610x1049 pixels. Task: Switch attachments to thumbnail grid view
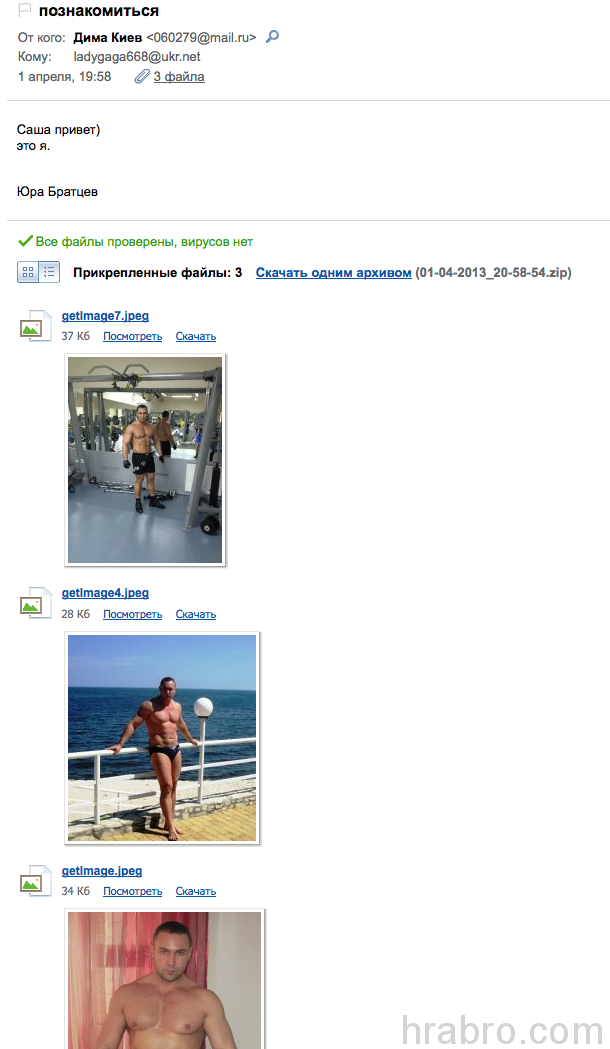click(28, 272)
